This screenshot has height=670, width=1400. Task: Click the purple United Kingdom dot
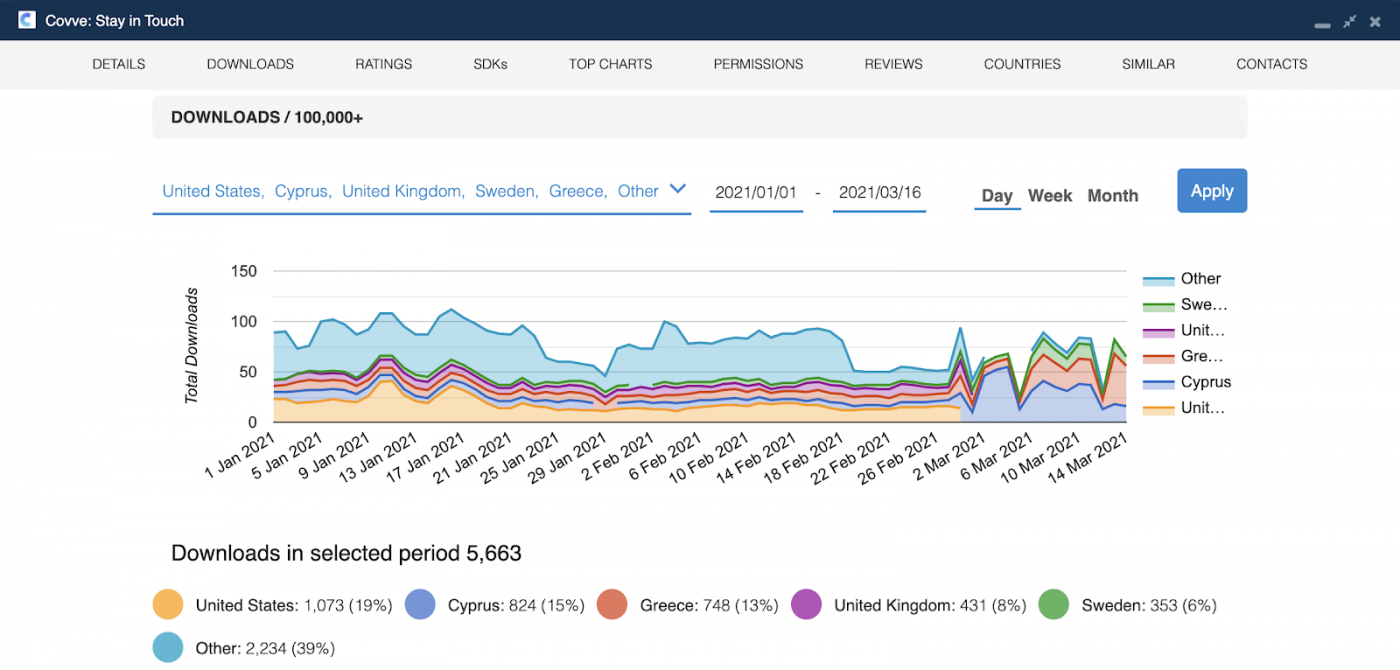[x=806, y=605]
